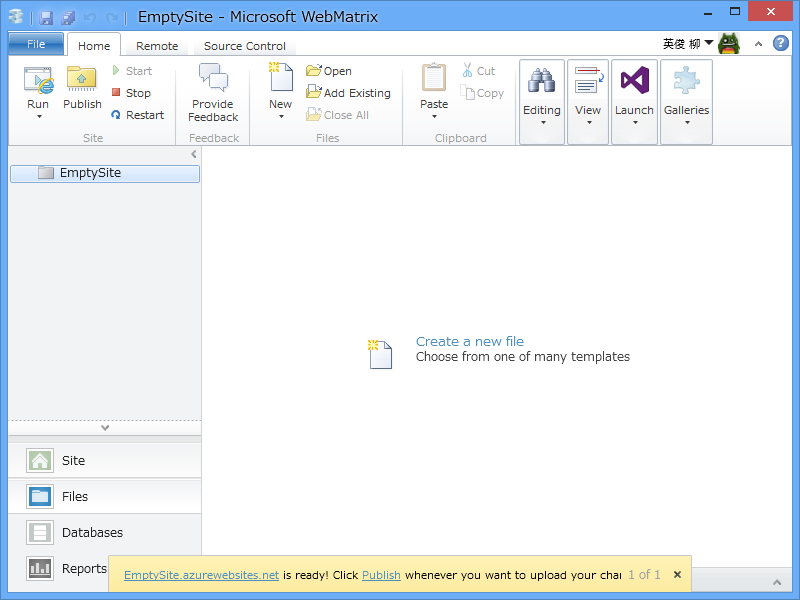The width and height of the screenshot is (800, 600).
Task: Open the Files workspace
Action: (x=105, y=496)
